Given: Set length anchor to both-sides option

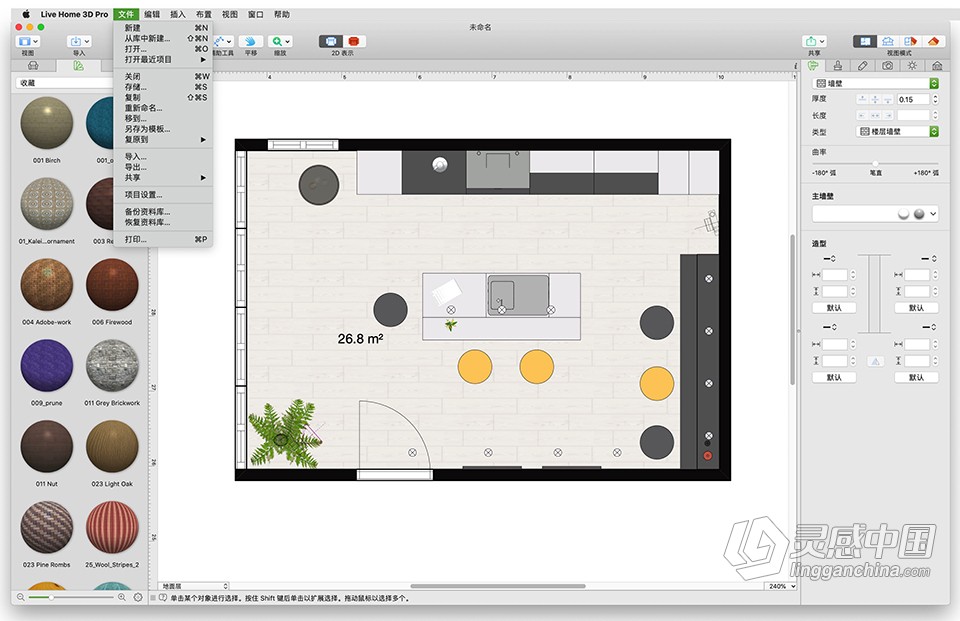Looking at the screenshot, I should coord(876,115).
